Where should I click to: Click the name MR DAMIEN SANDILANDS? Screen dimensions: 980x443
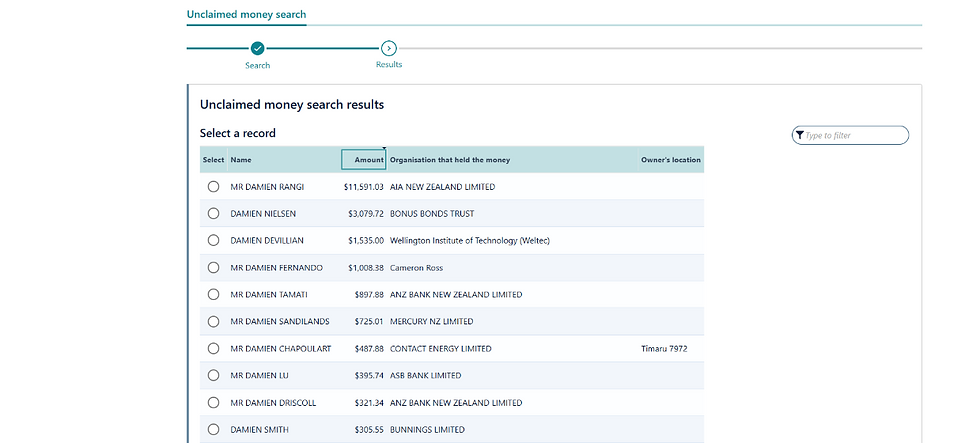tap(280, 322)
